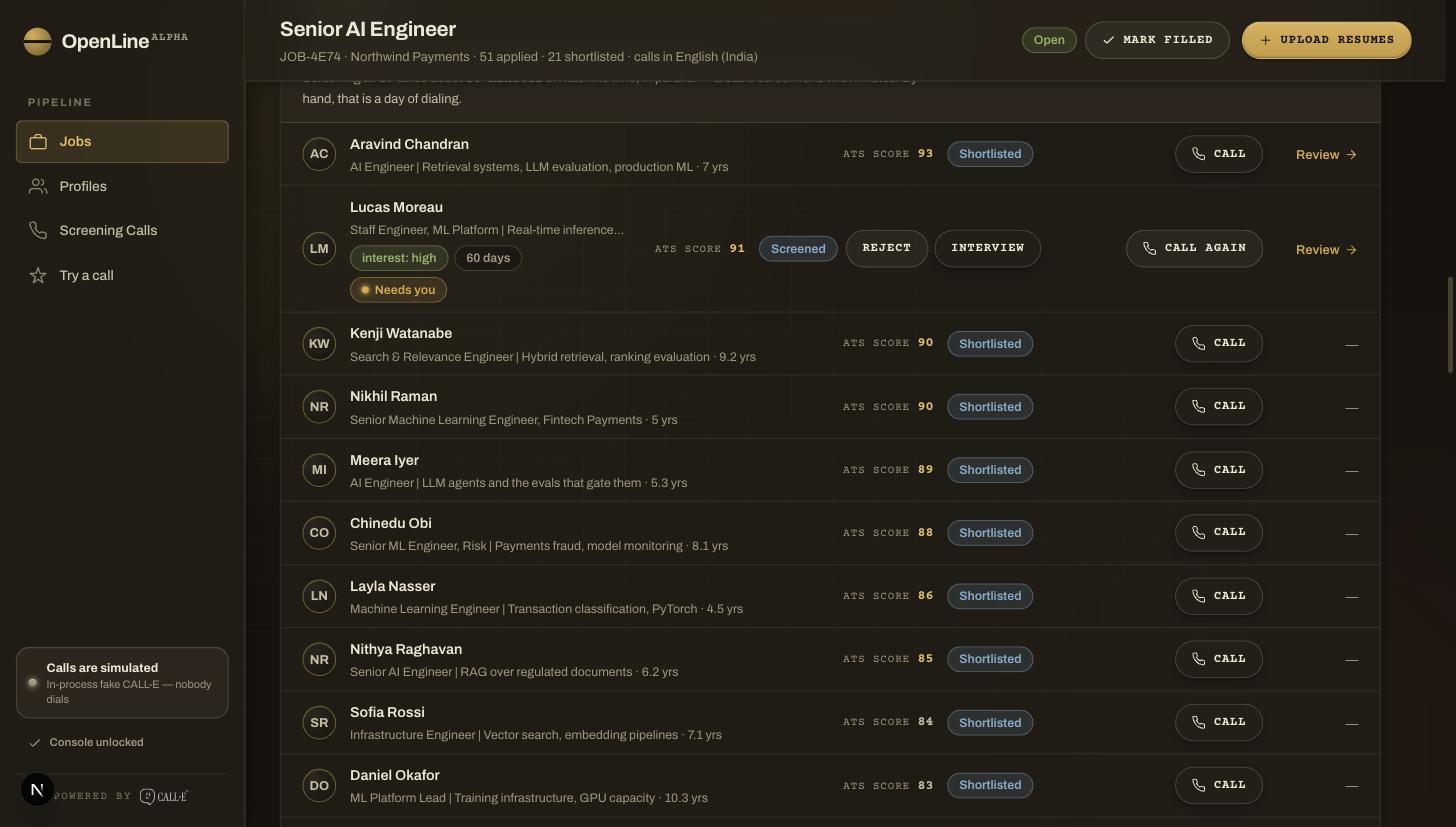Click the round N badge icon
This screenshot has height=827, width=1456.
pos(37,790)
